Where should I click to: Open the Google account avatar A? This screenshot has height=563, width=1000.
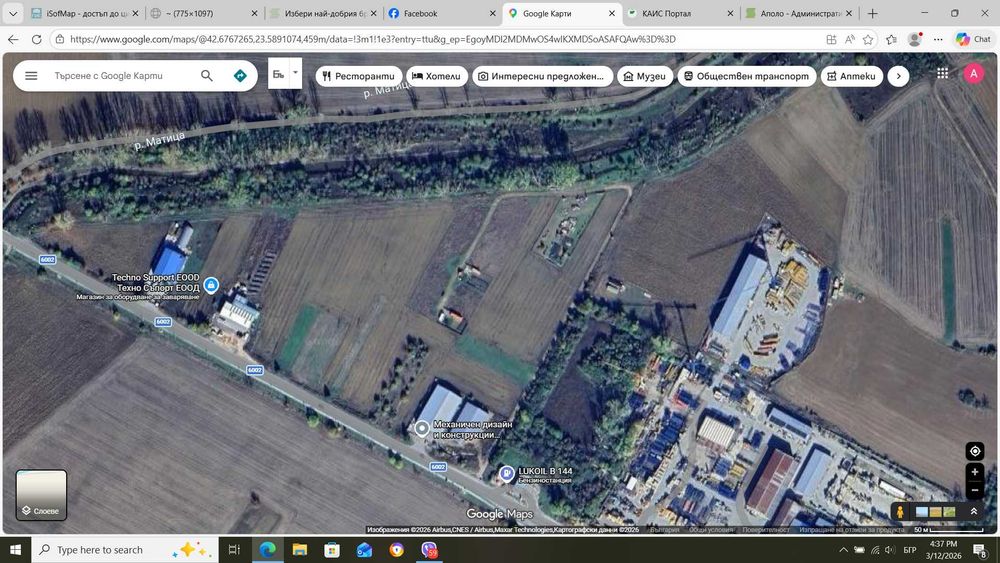pyautogui.click(x=973, y=73)
